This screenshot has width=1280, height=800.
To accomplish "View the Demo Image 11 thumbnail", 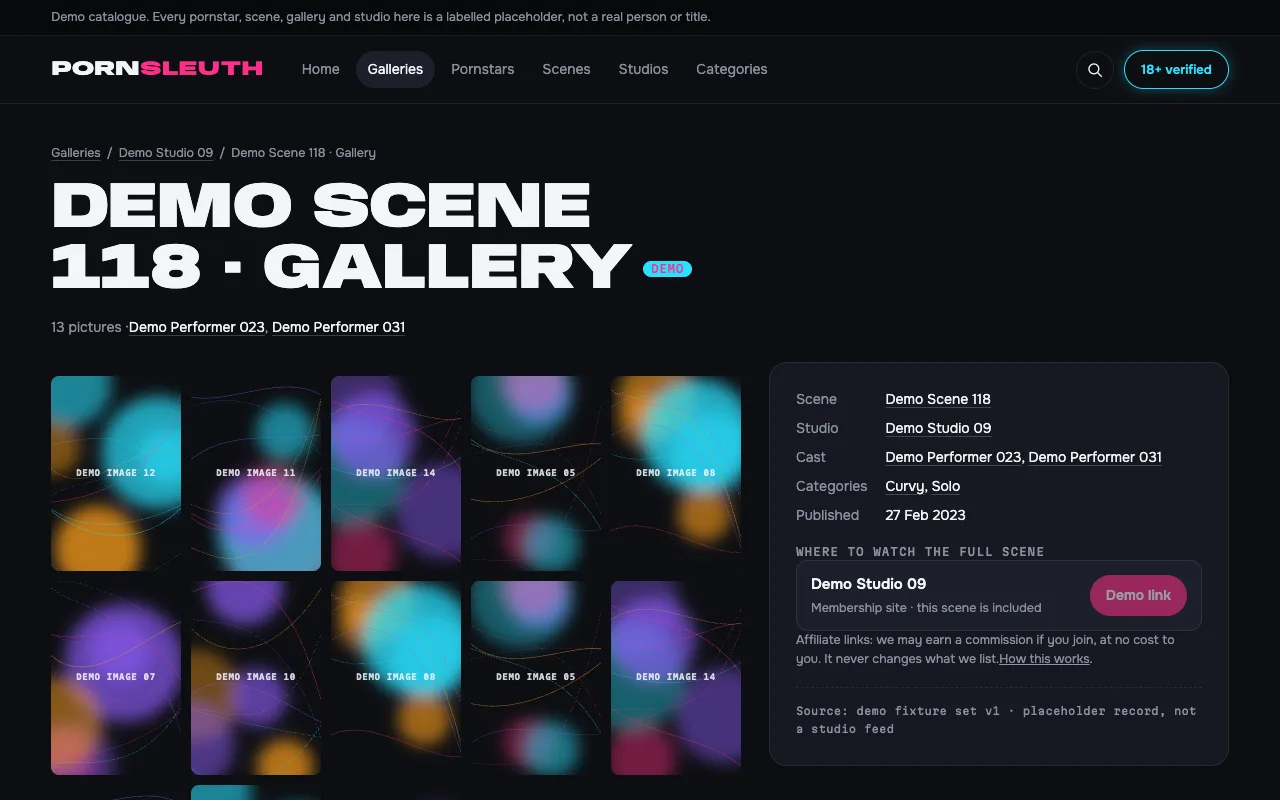I will click(x=256, y=473).
